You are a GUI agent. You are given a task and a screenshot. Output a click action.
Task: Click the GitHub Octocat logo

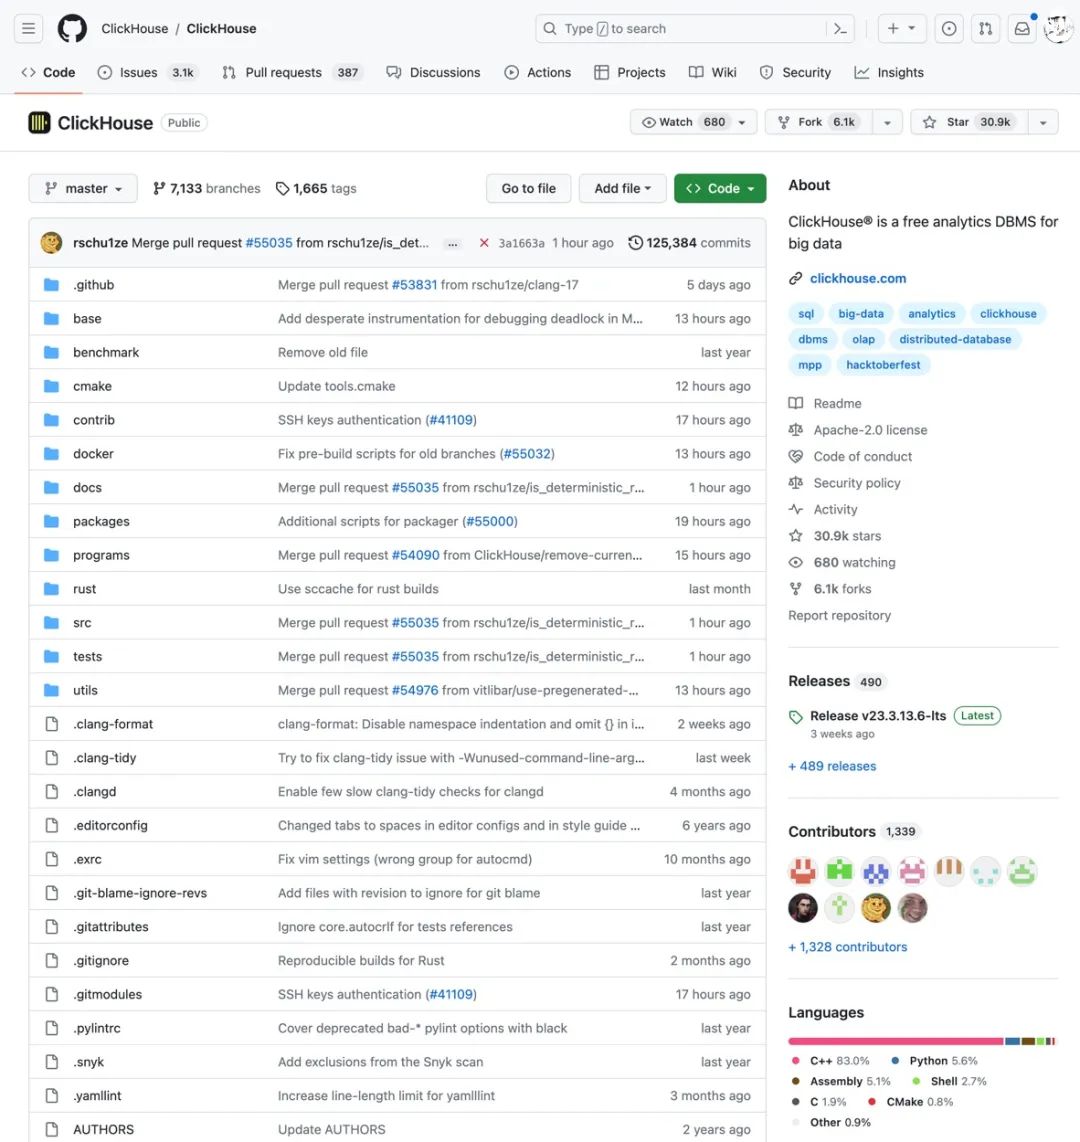pyautogui.click(x=72, y=28)
